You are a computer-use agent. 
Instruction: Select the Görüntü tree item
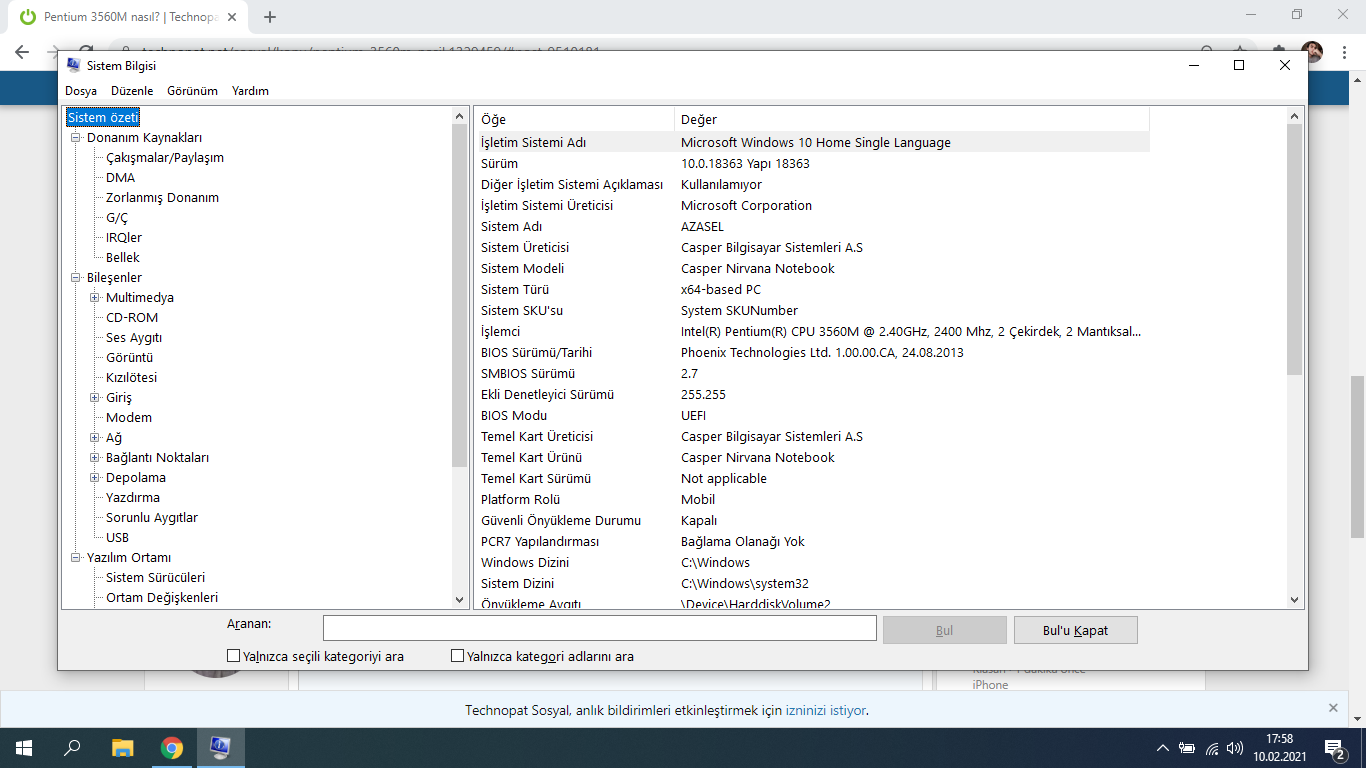coord(129,357)
